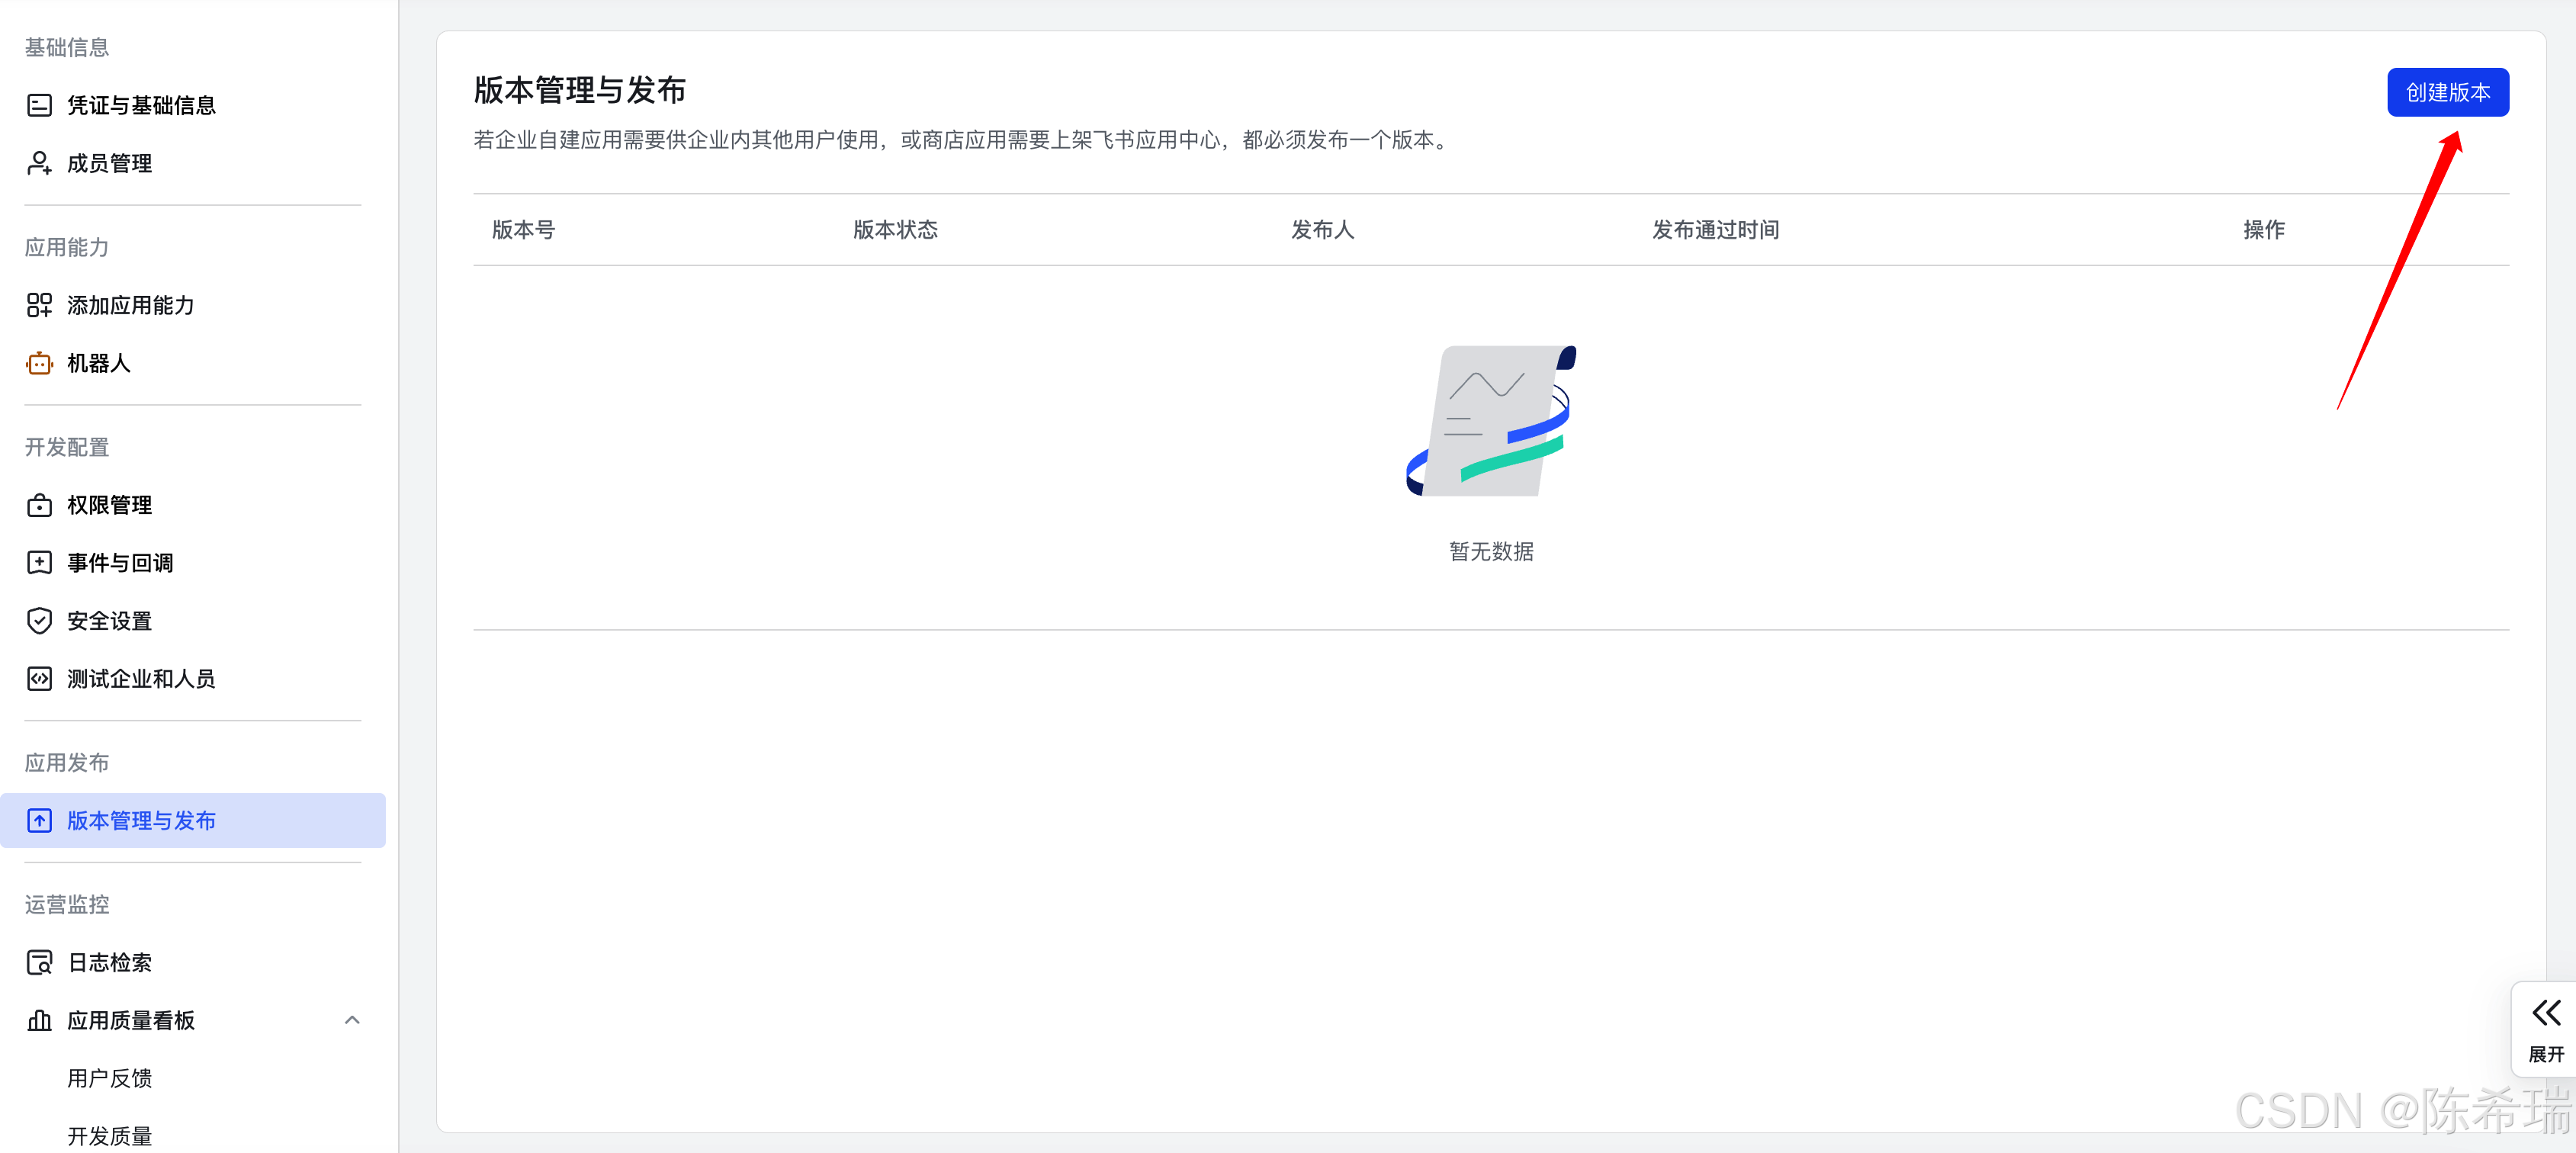Select the 凭证与基础信息 credential icon

[x=39, y=104]
